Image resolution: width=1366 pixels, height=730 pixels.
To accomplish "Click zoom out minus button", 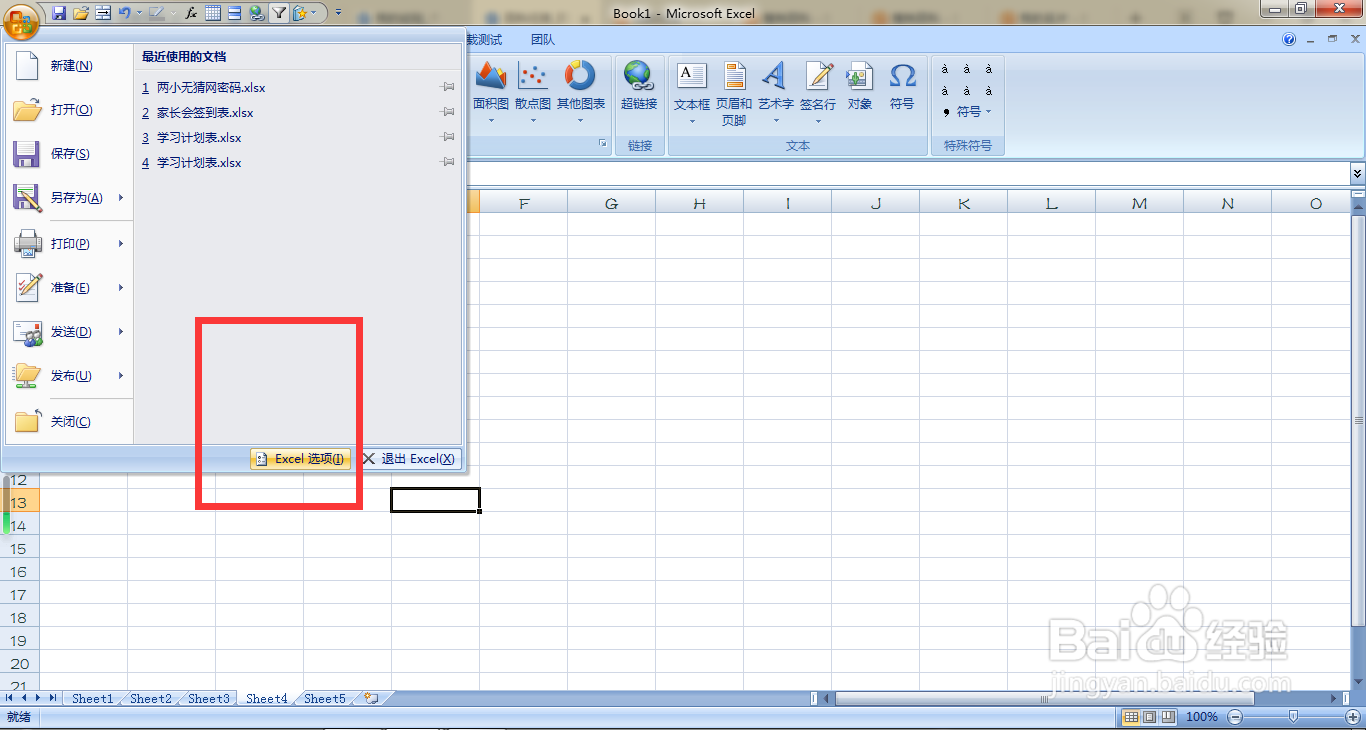I will click(1236, 717).
